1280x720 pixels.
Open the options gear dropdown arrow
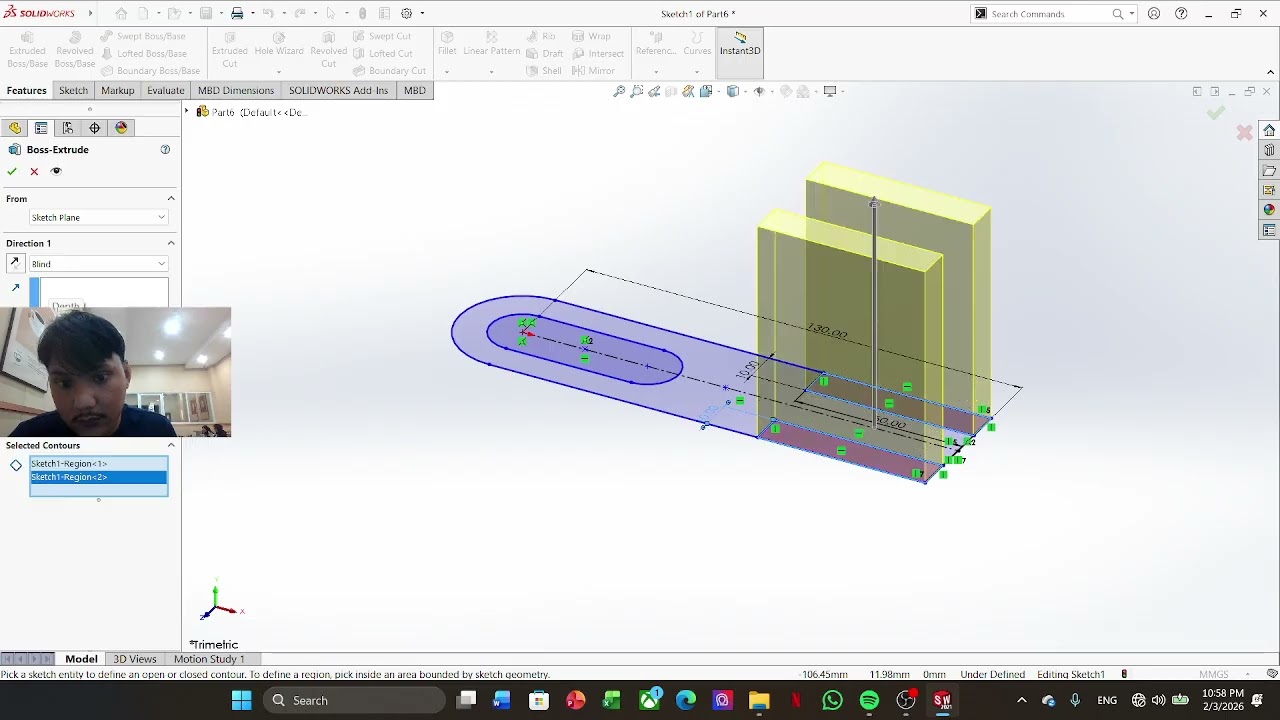(x=423, y=14)
